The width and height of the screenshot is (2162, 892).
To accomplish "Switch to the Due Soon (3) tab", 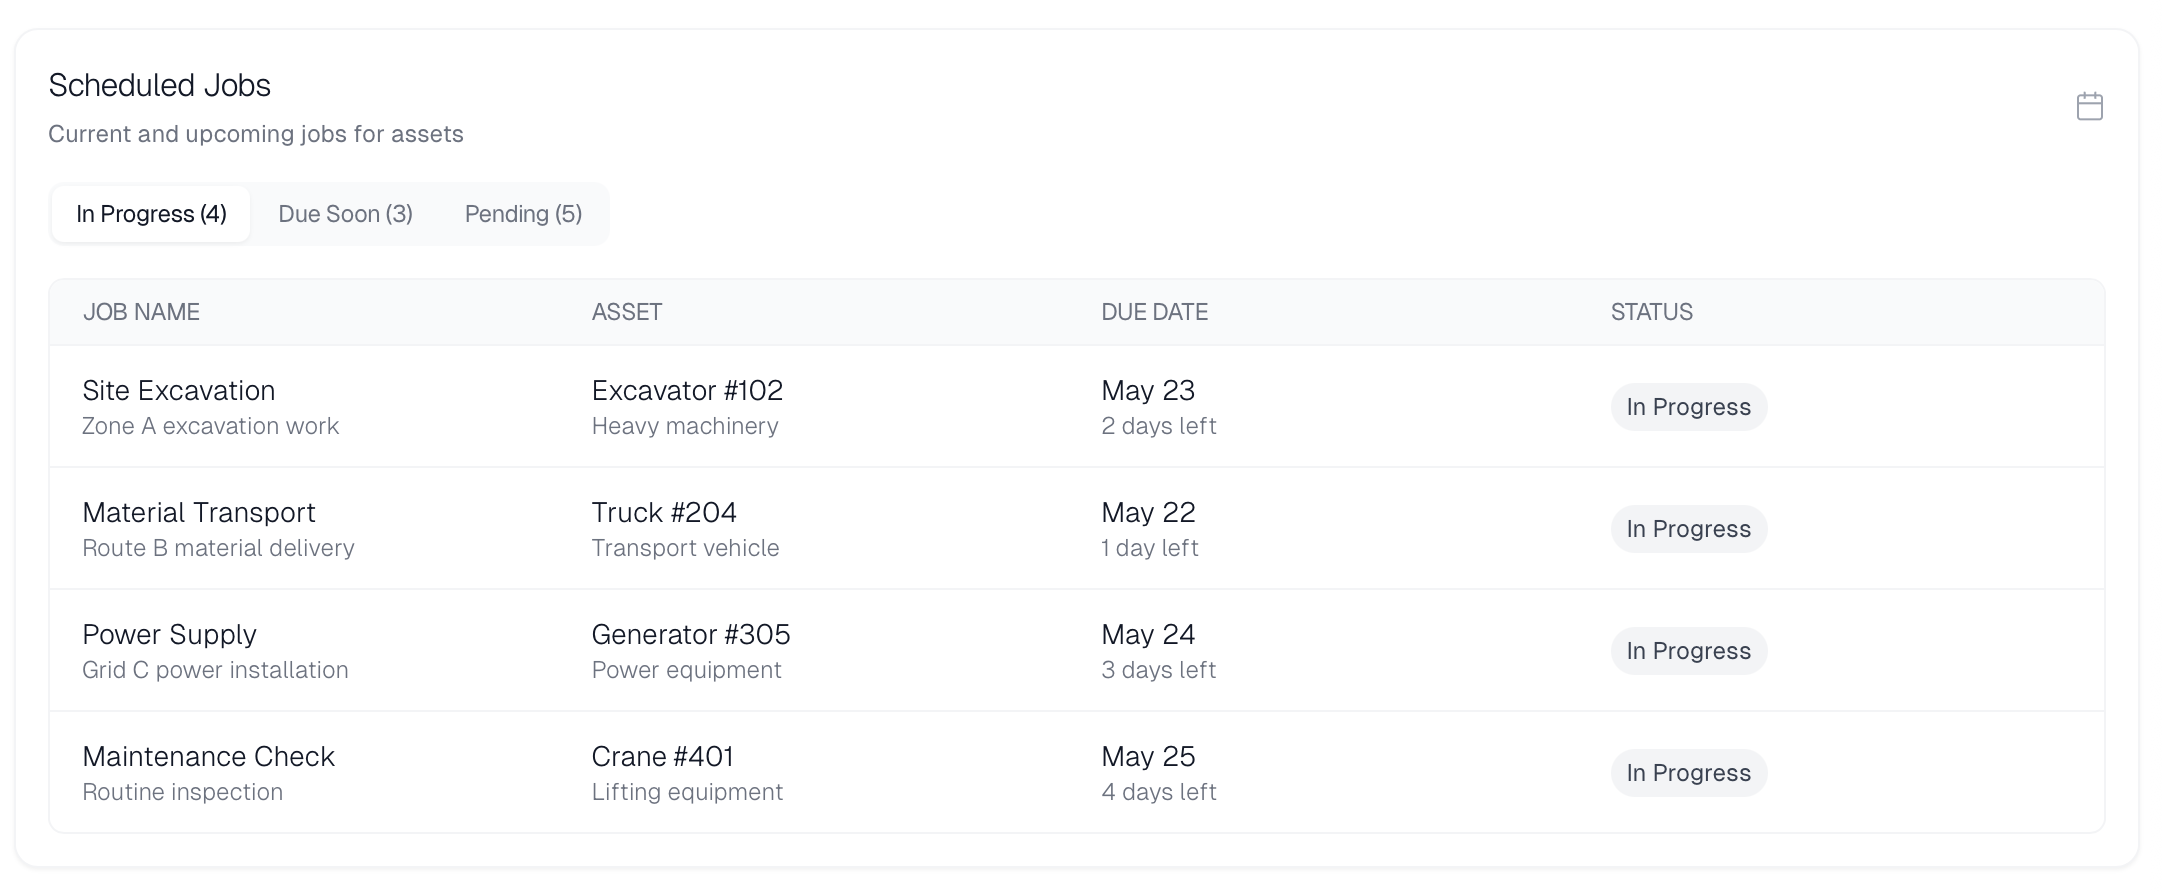I will tap(345, 214).
